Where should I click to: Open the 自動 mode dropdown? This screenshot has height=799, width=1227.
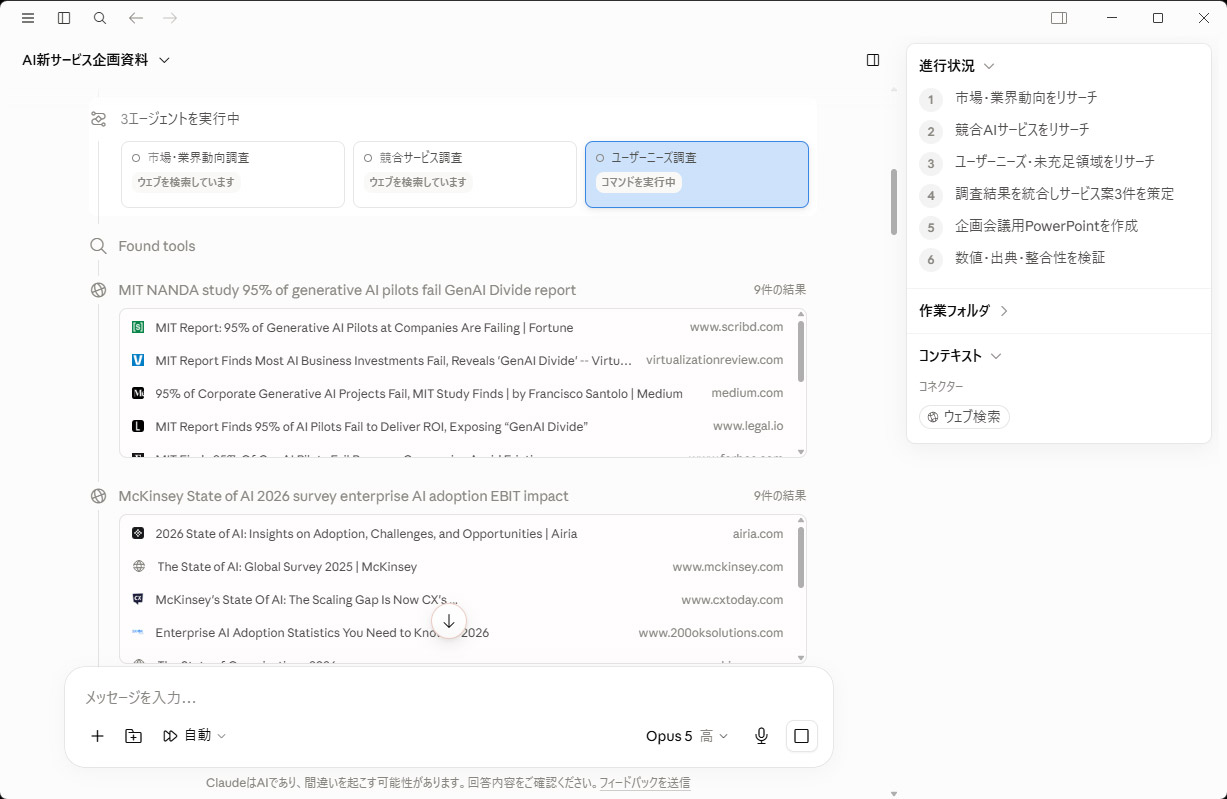195,736
